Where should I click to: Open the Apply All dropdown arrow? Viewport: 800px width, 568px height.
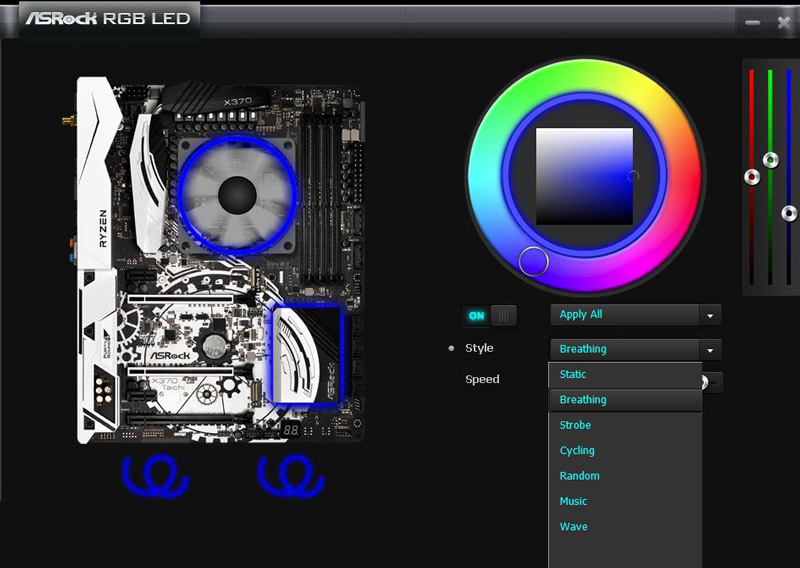710,315
